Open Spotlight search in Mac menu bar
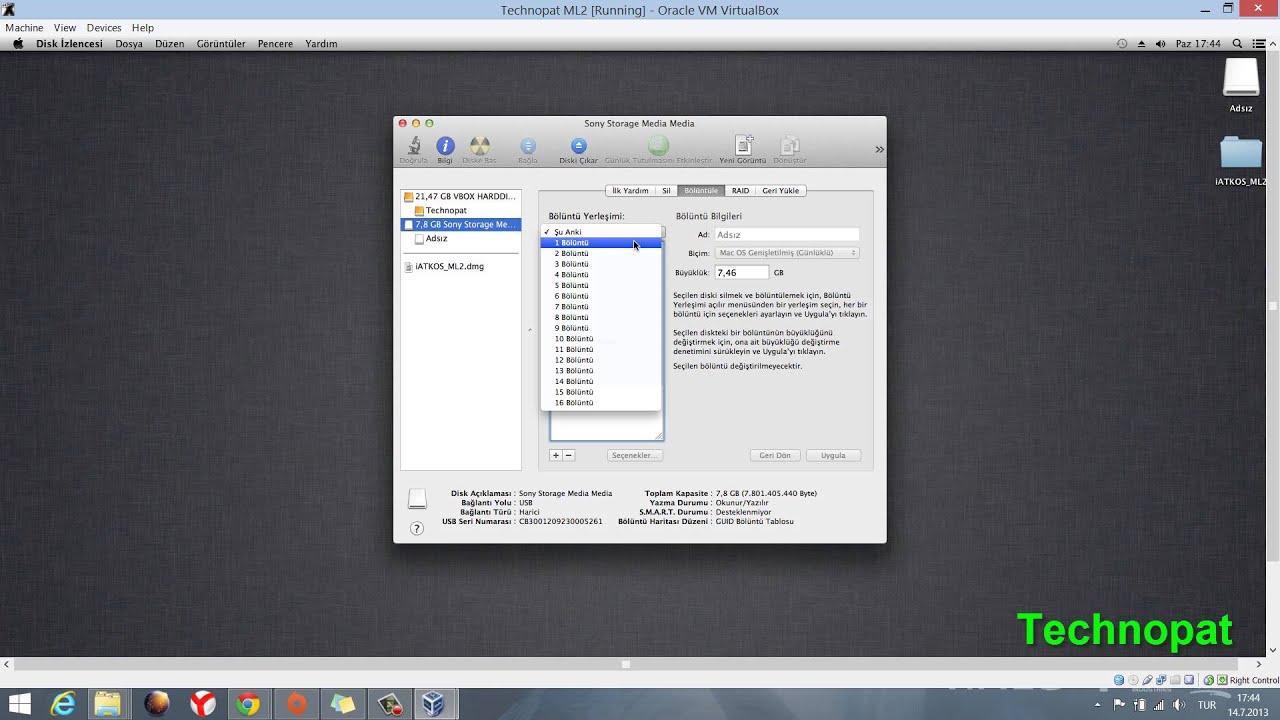Screen dimensions: 1280x720 (1237, 44)
